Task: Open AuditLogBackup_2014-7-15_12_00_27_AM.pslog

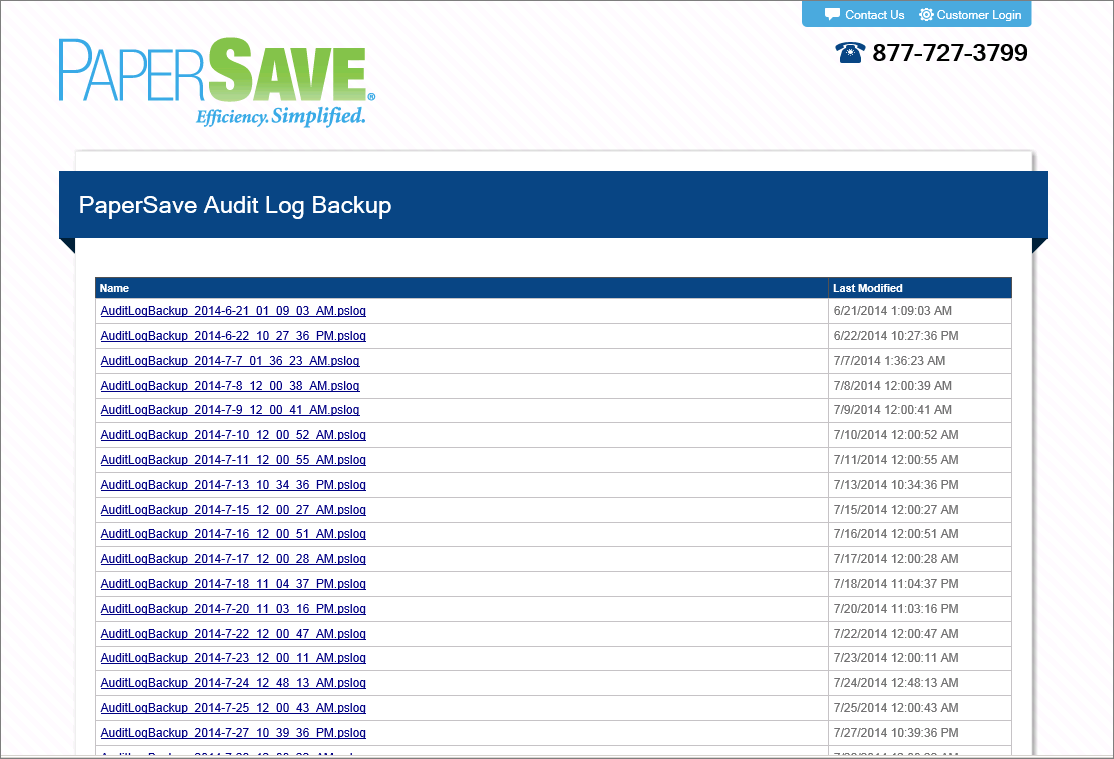Action: click(x=233, y=509)
